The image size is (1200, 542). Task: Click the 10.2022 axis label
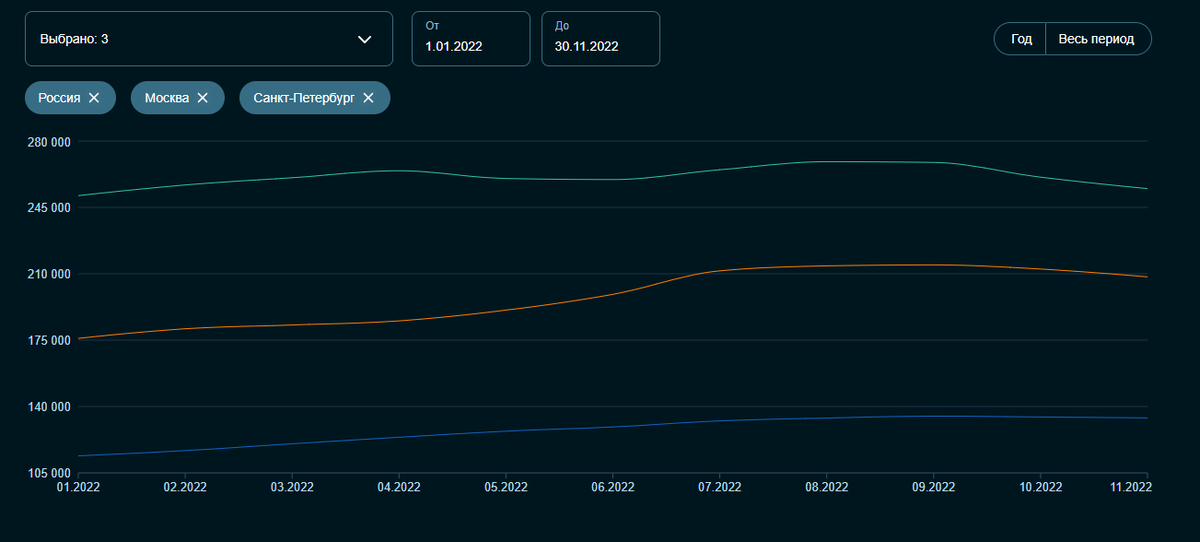(1041, 487)
